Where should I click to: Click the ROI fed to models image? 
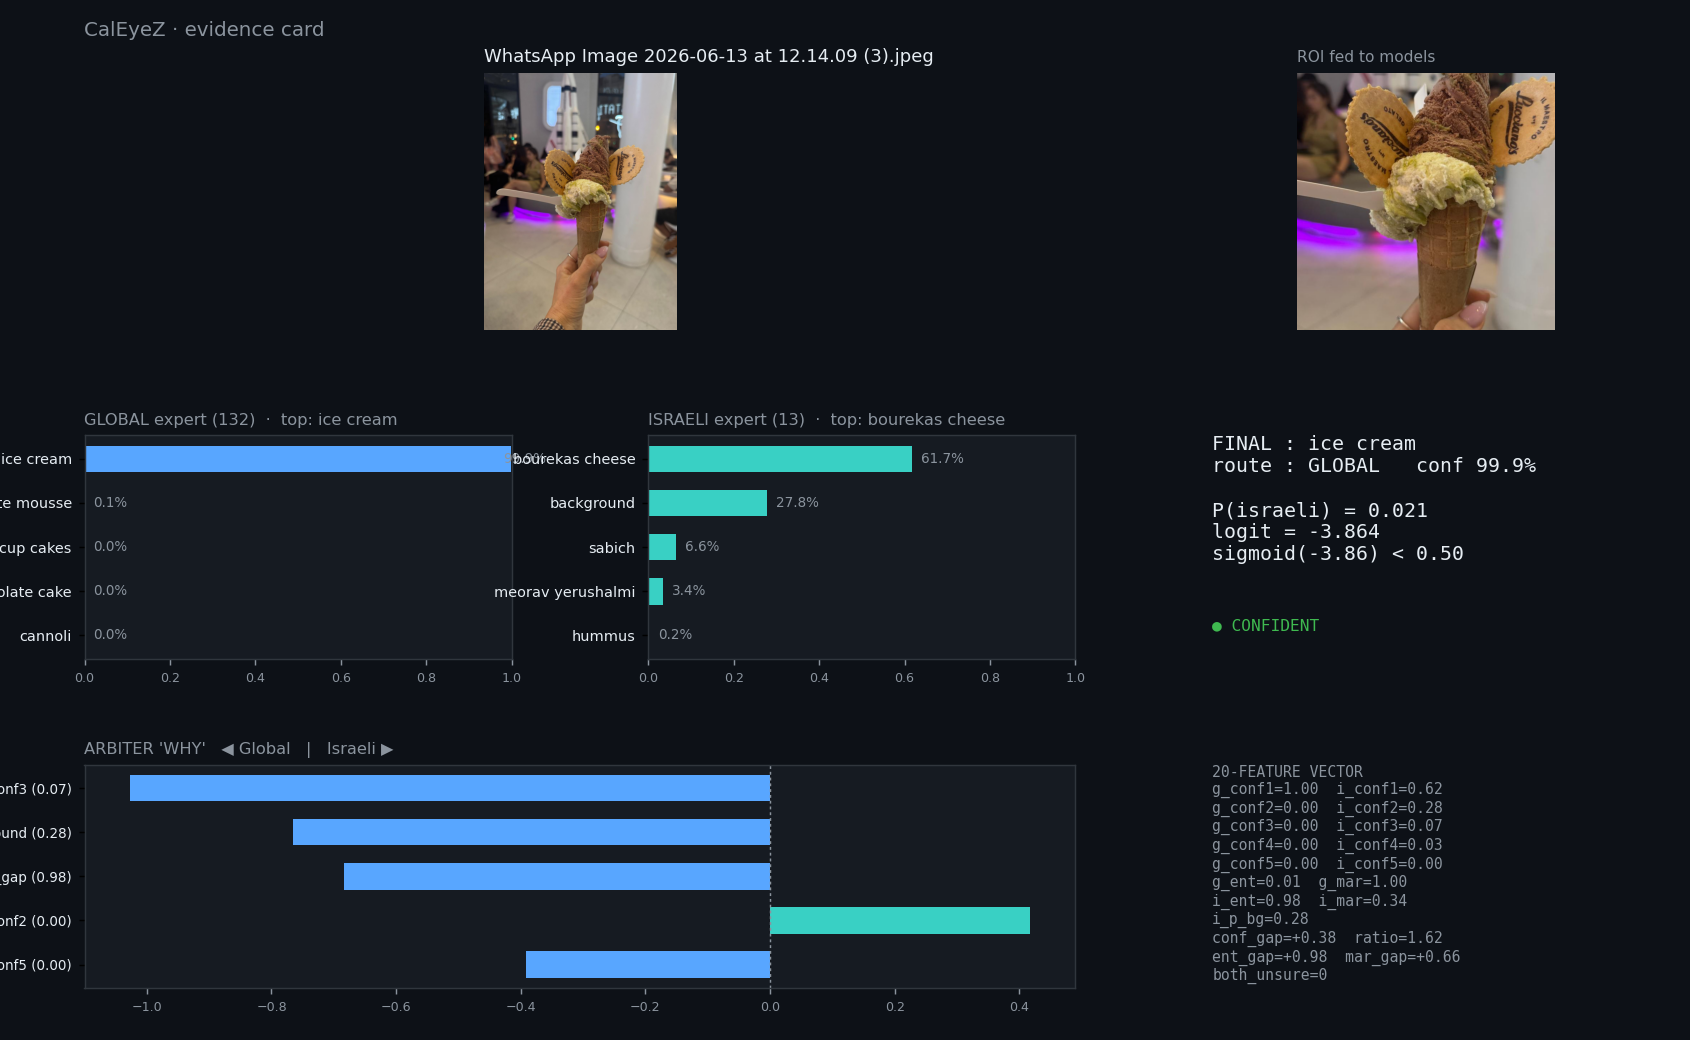pyautogui.click(x=1425, y=201)
